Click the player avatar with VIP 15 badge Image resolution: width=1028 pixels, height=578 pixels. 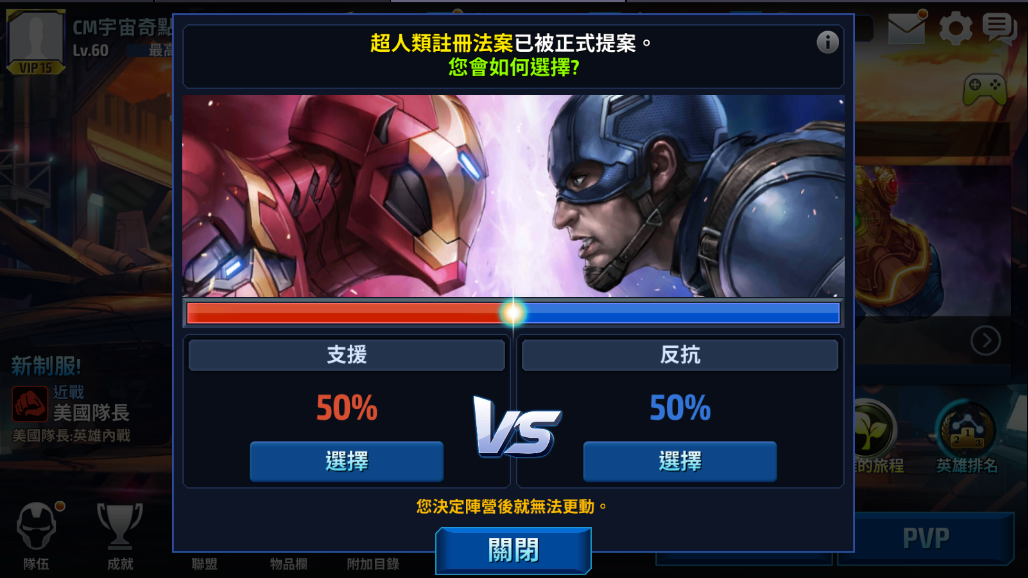click(x=35, y=41)
